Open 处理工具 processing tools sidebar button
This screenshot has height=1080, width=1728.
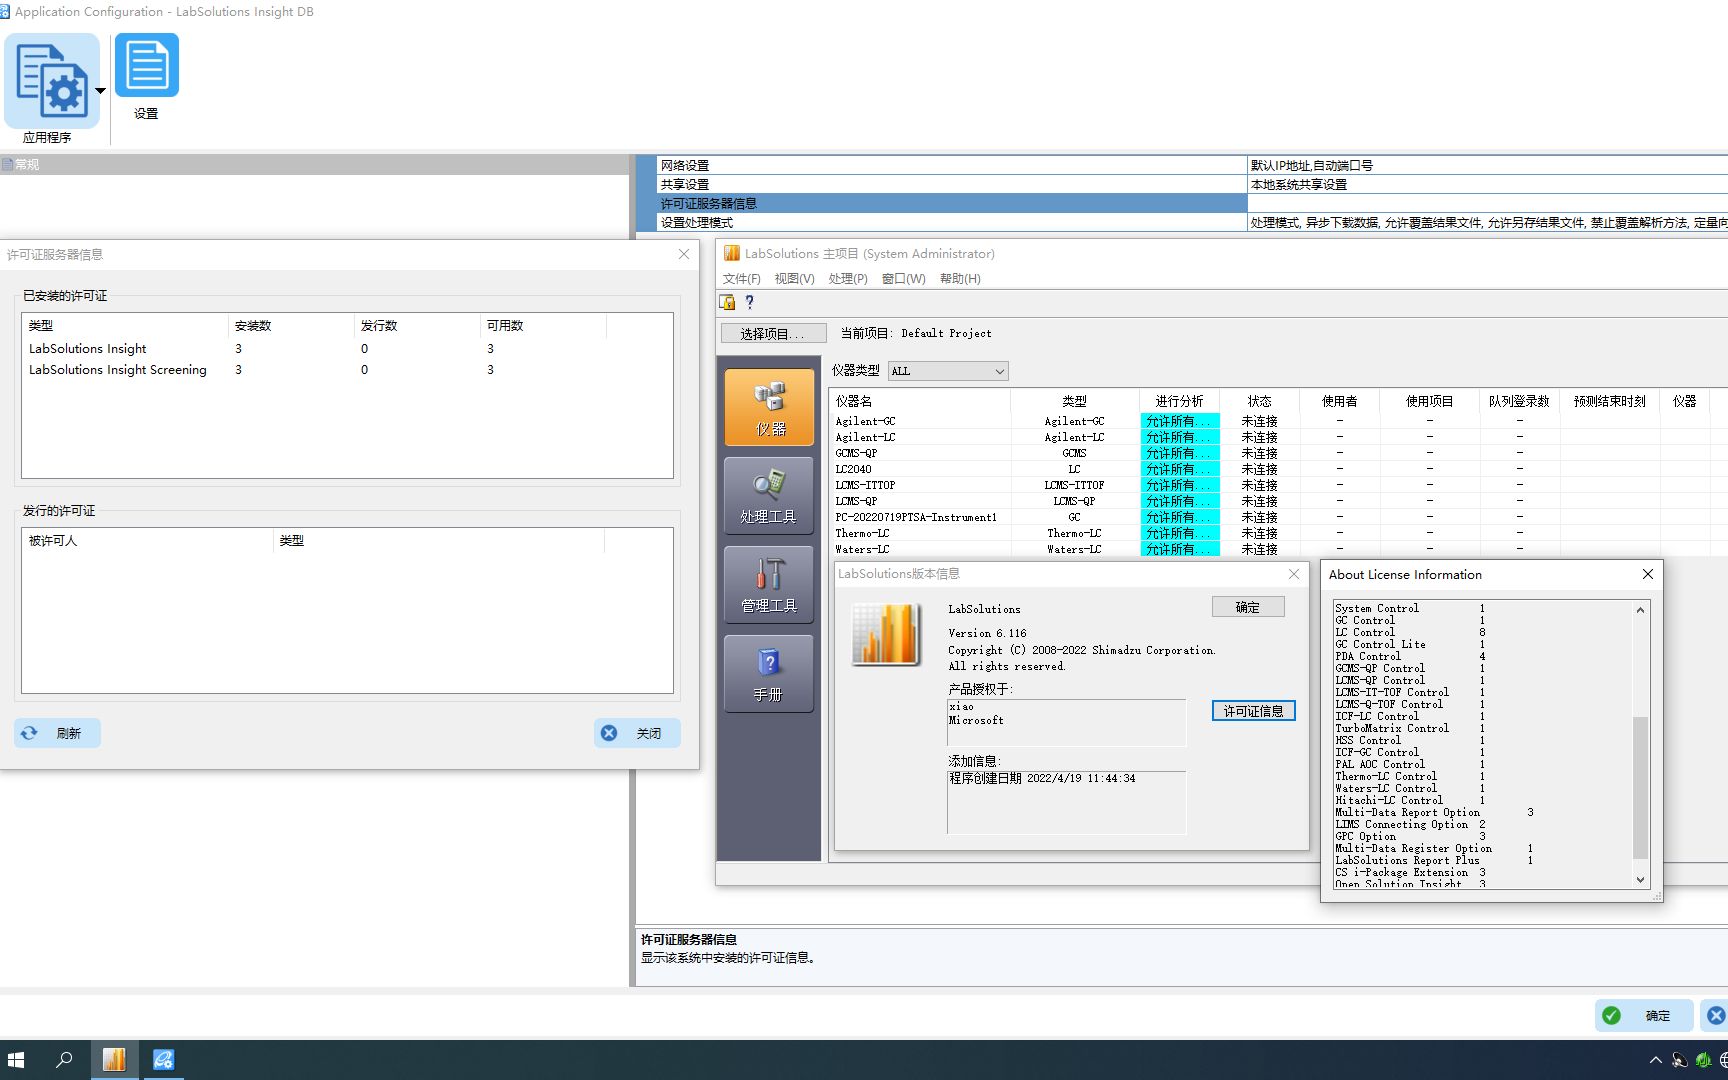click(769, 496)
